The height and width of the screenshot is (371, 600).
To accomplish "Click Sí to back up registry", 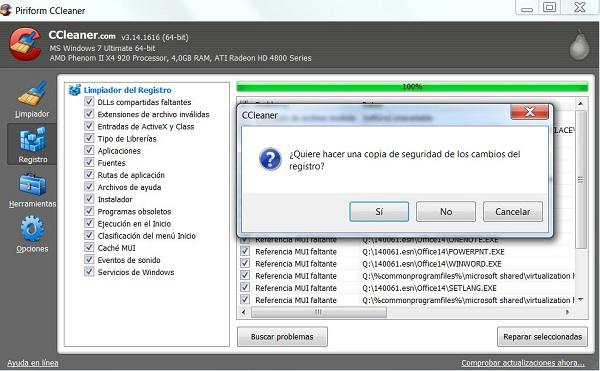I will pos(379,212).
